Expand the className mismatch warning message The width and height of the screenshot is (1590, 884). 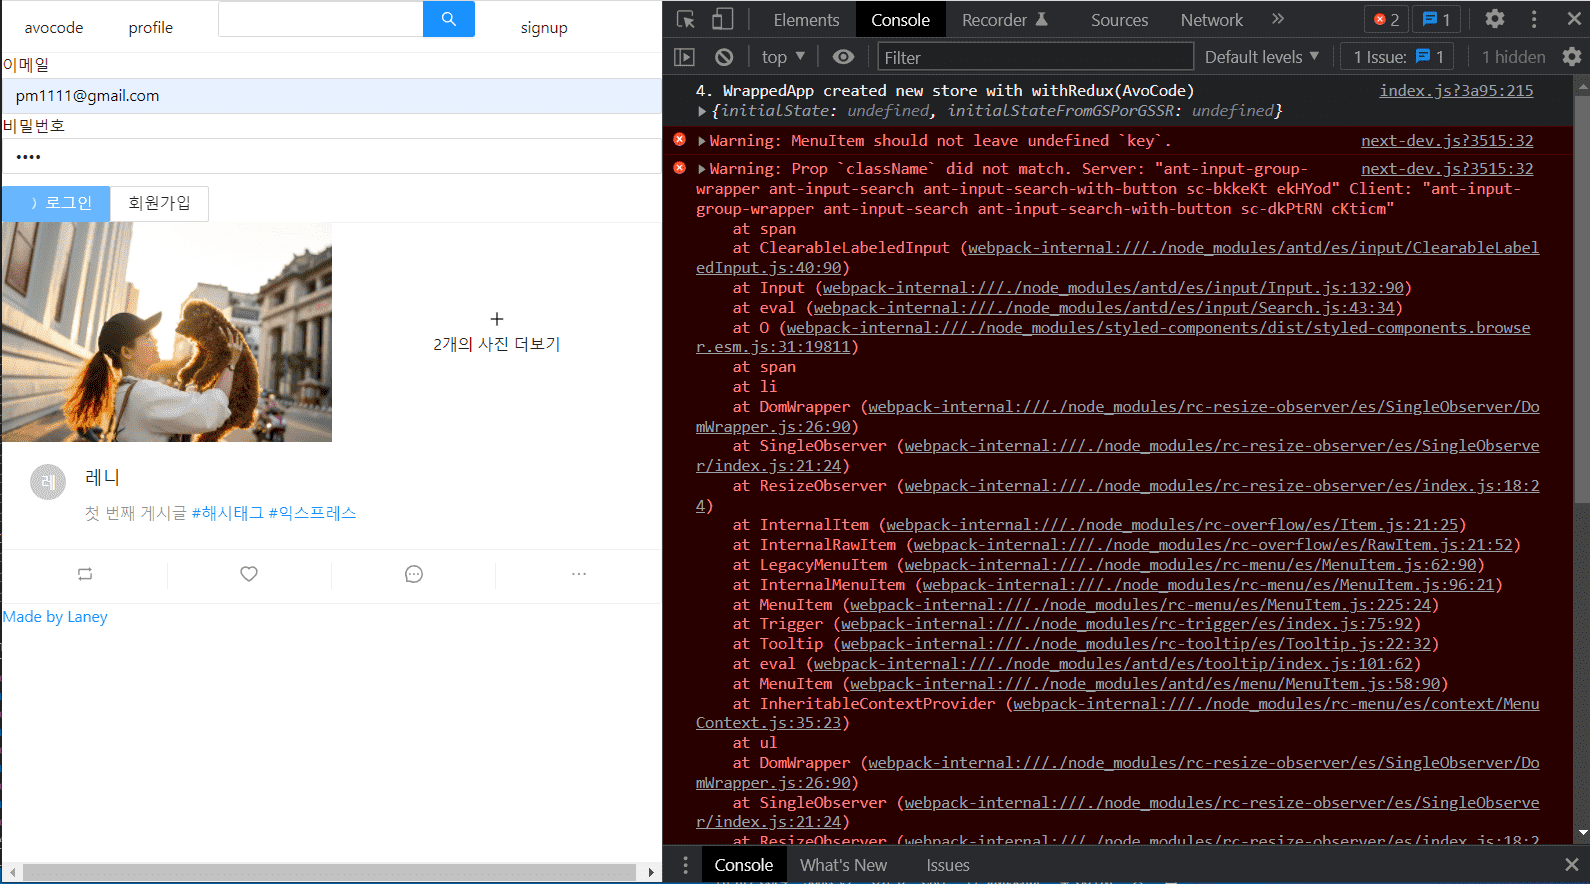[702, 169]
